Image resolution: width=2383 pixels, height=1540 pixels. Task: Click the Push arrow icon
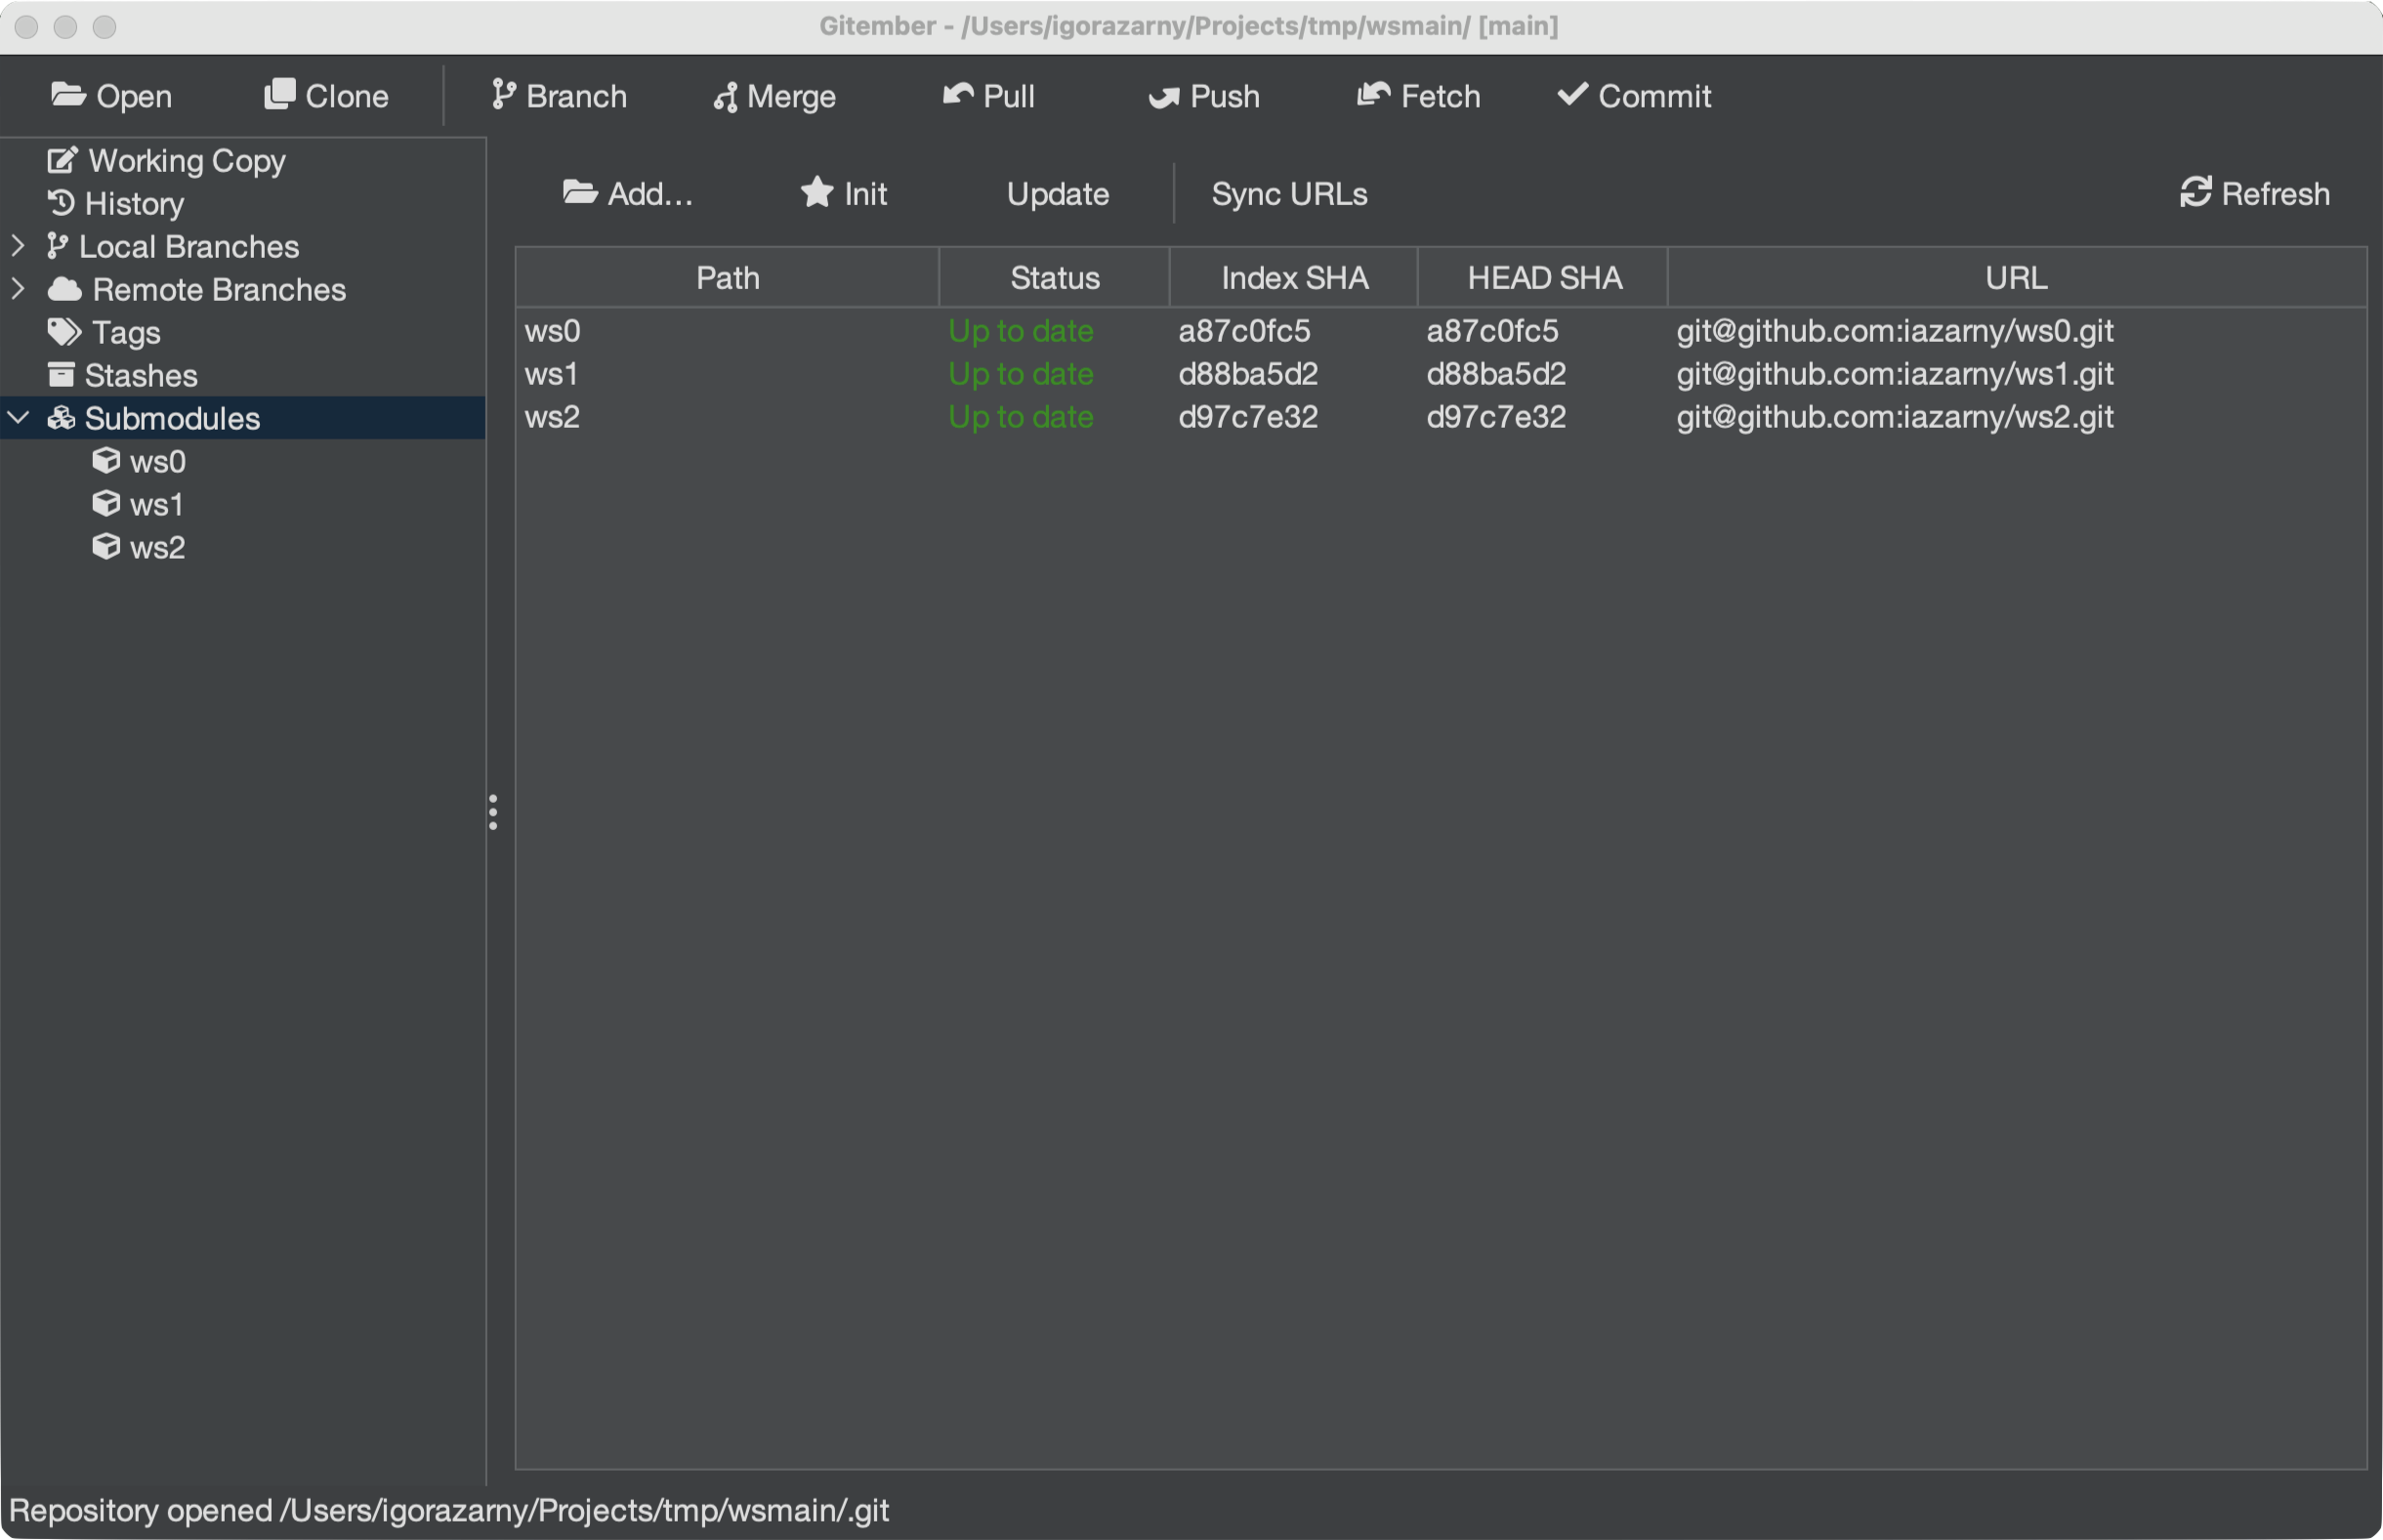coord(1164,96)
